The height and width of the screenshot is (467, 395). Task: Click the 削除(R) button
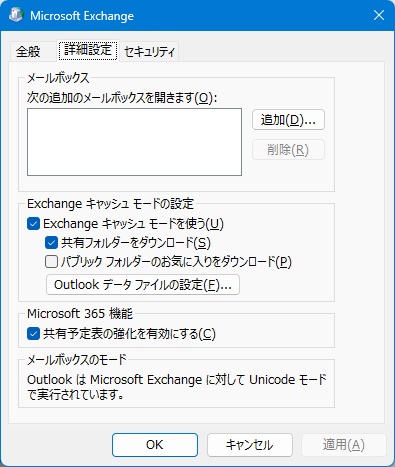click(288, 150)
